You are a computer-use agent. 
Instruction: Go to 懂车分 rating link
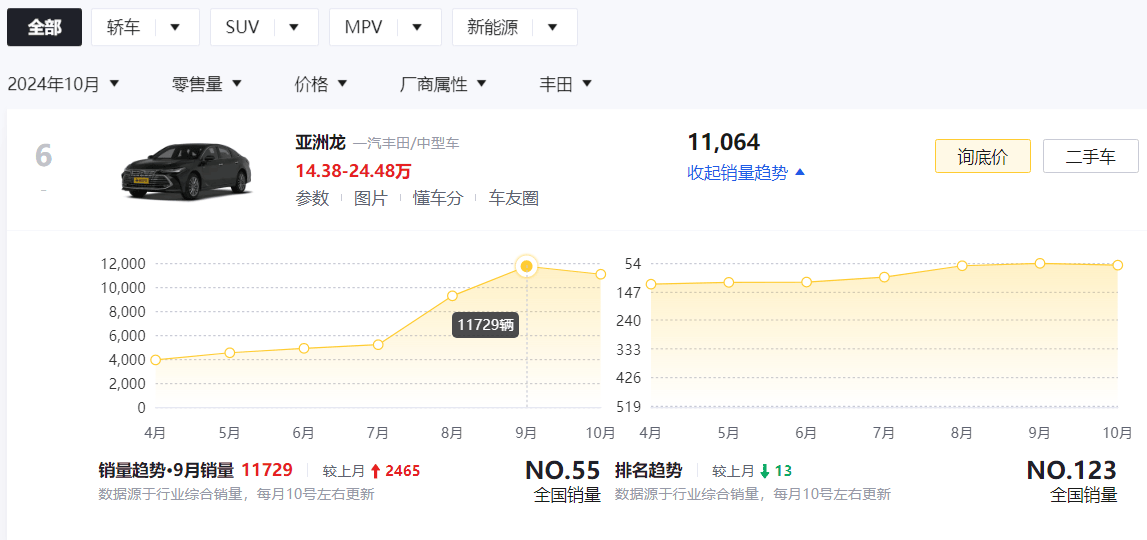(x=438, y=198)
